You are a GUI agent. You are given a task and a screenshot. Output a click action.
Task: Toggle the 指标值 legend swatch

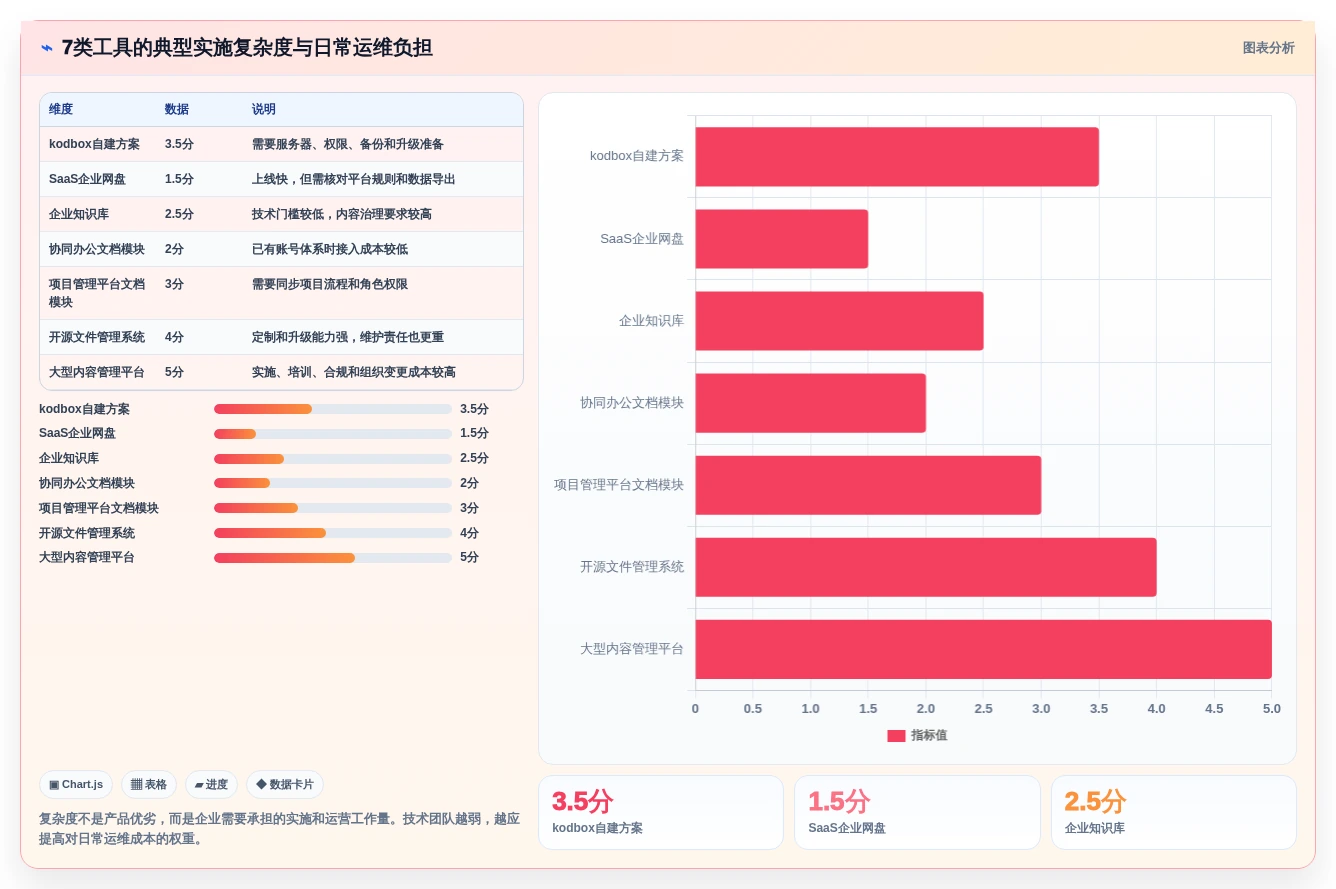tap(896, 736)
